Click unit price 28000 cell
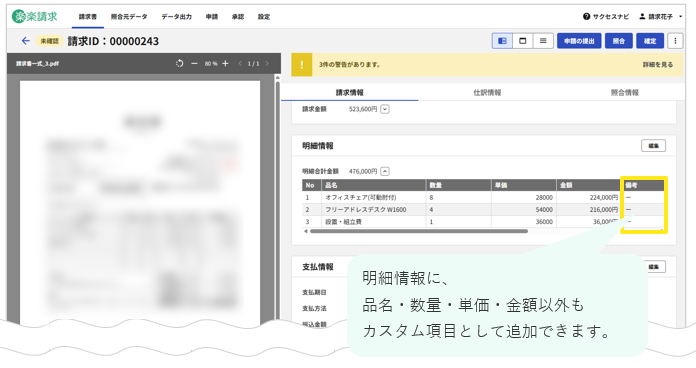The width and height of the screenshot is (696, 368). tap(524, 197)
